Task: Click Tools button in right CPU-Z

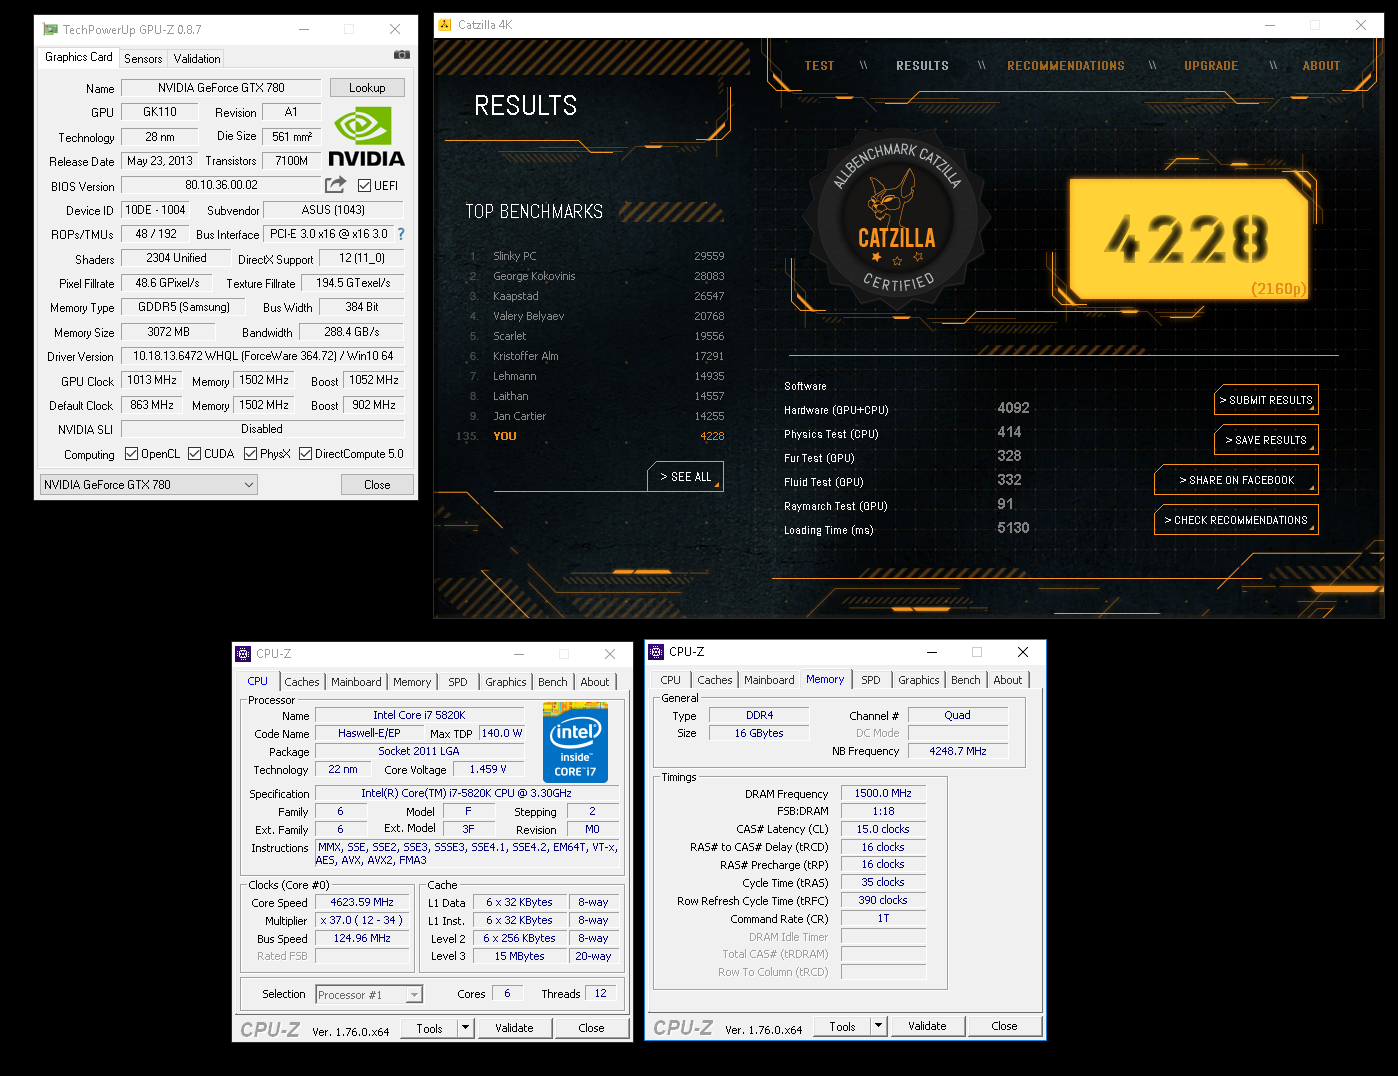Action: pos(842,1026)
